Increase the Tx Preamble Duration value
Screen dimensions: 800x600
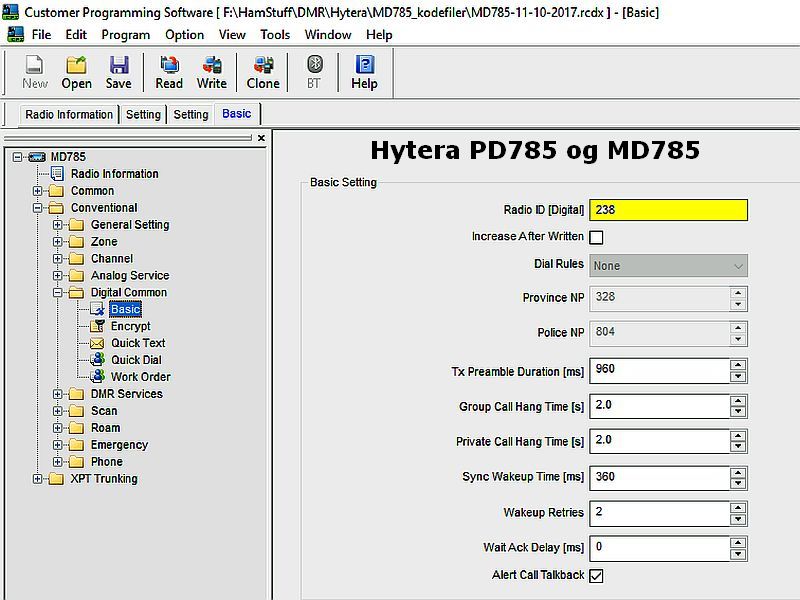coord(738,365)
